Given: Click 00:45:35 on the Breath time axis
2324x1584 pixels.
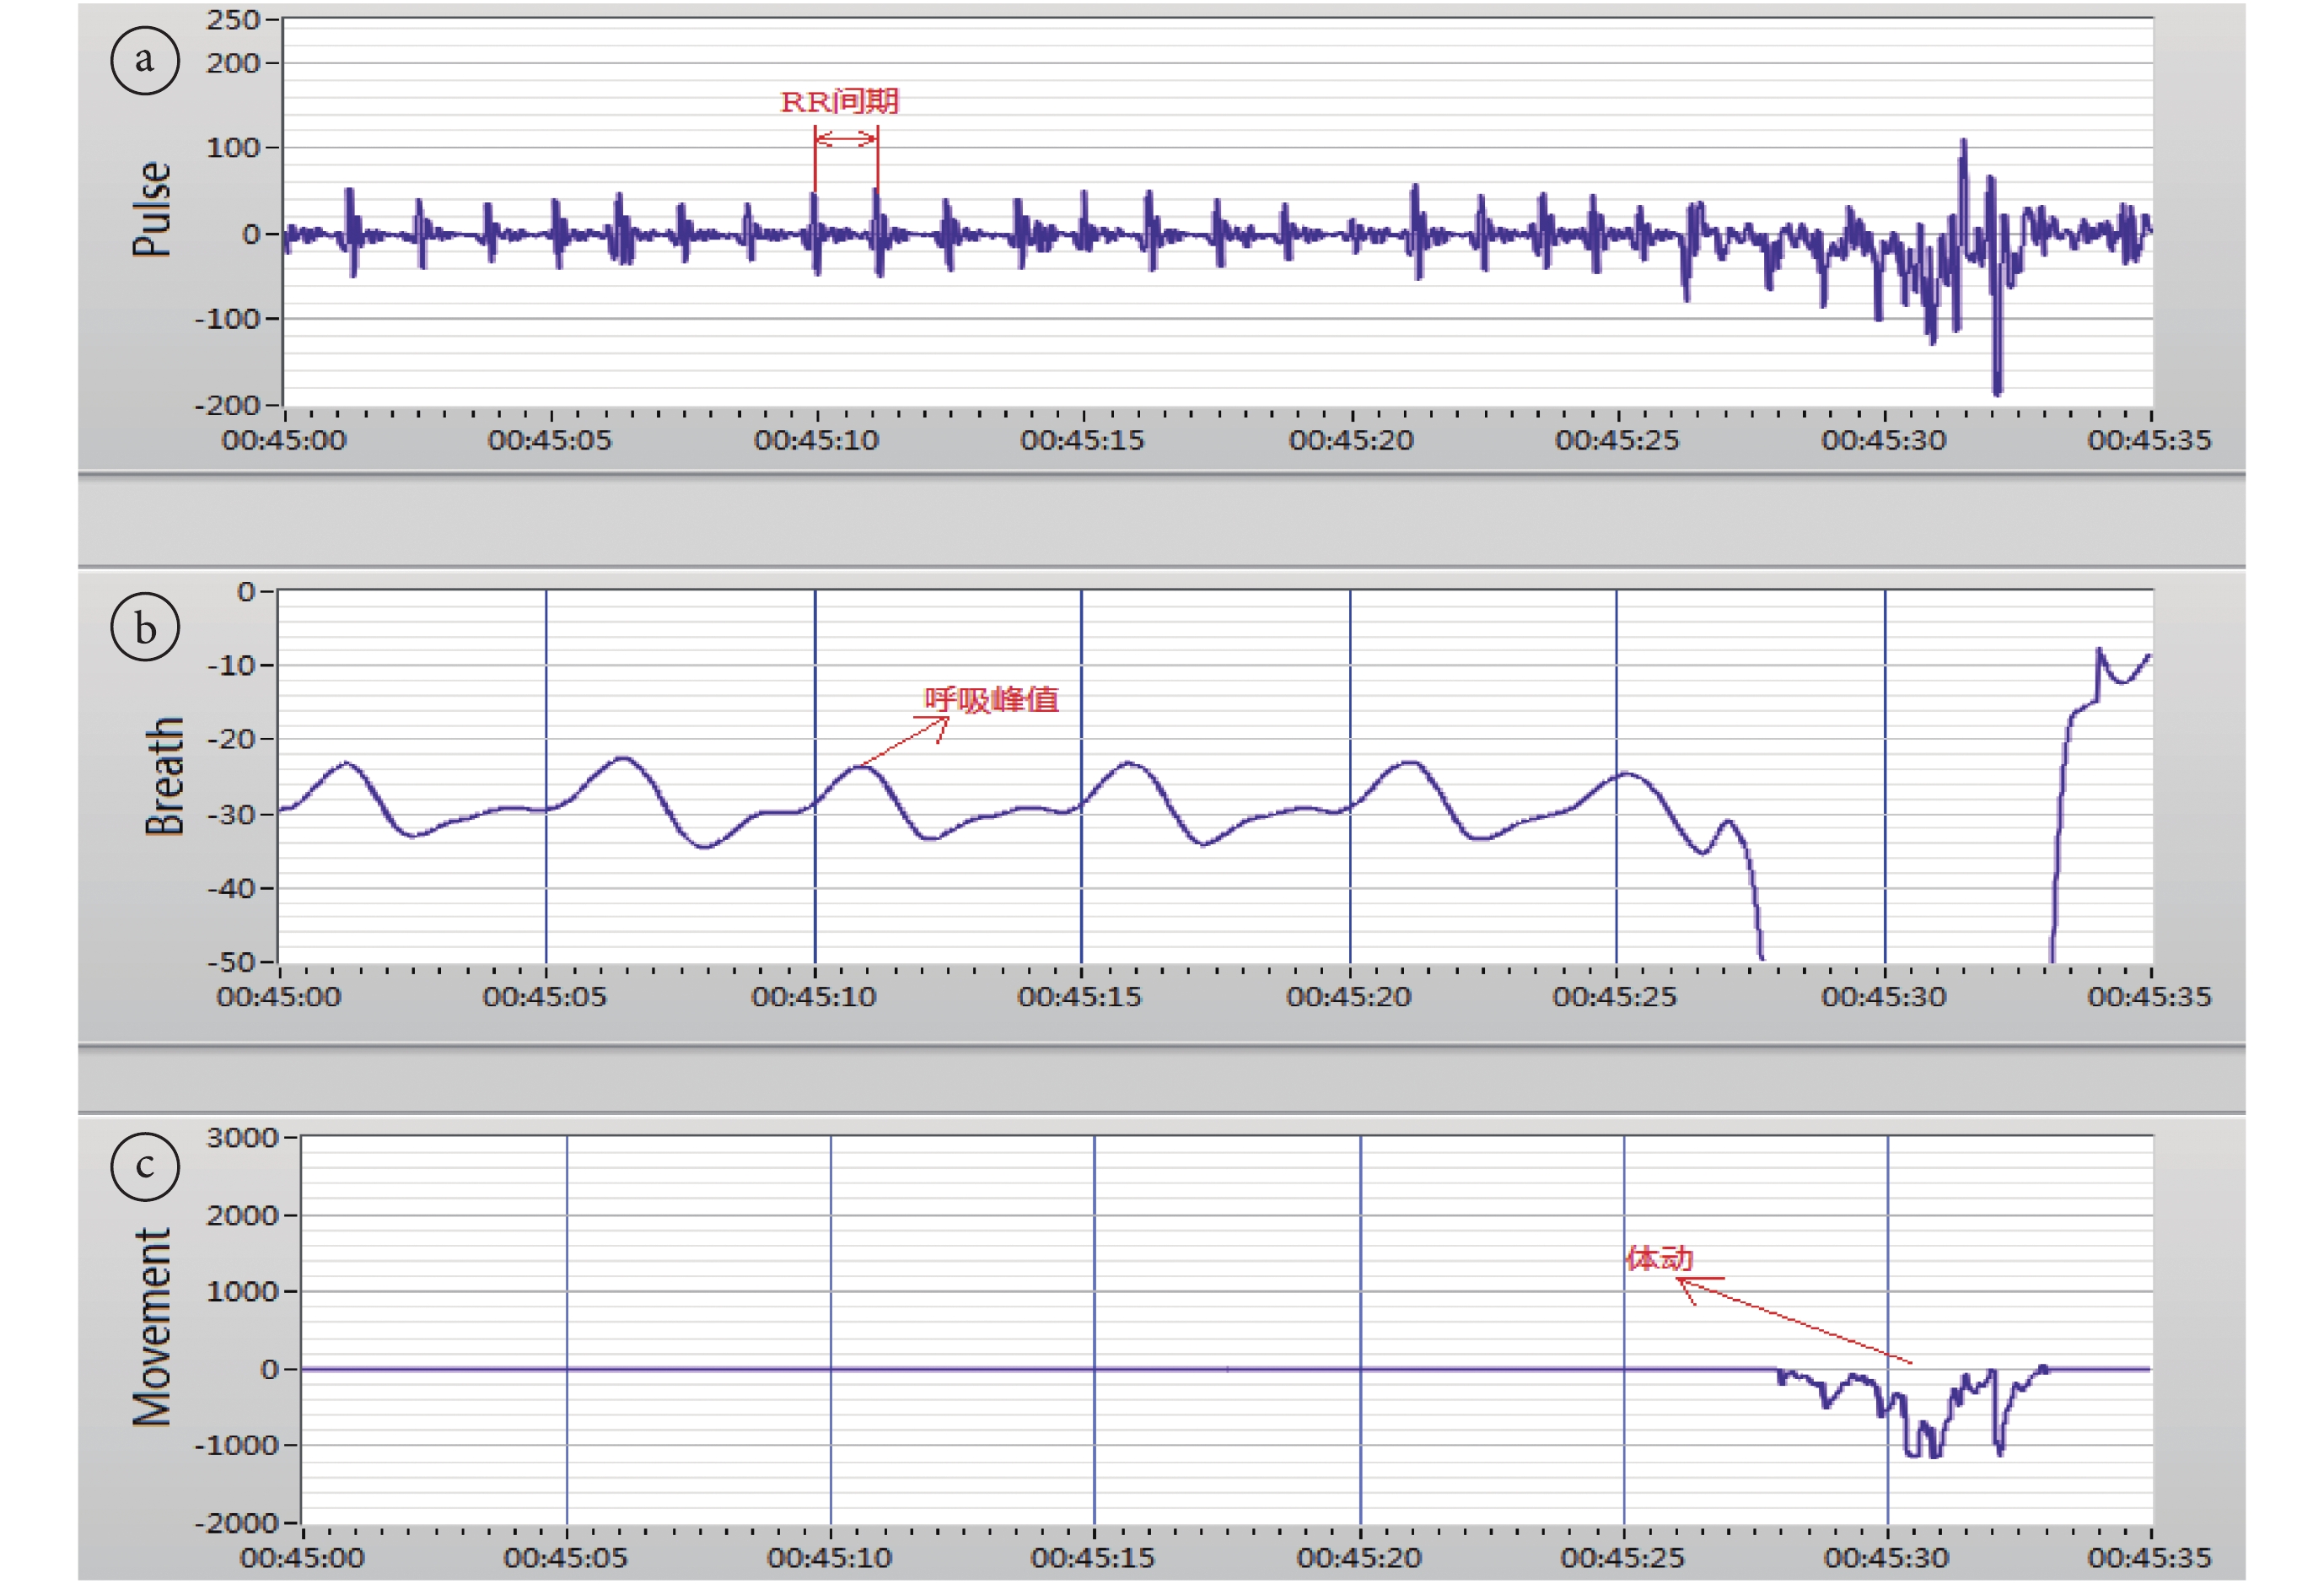Looking at the screenshot, I should coord(2150,996).
